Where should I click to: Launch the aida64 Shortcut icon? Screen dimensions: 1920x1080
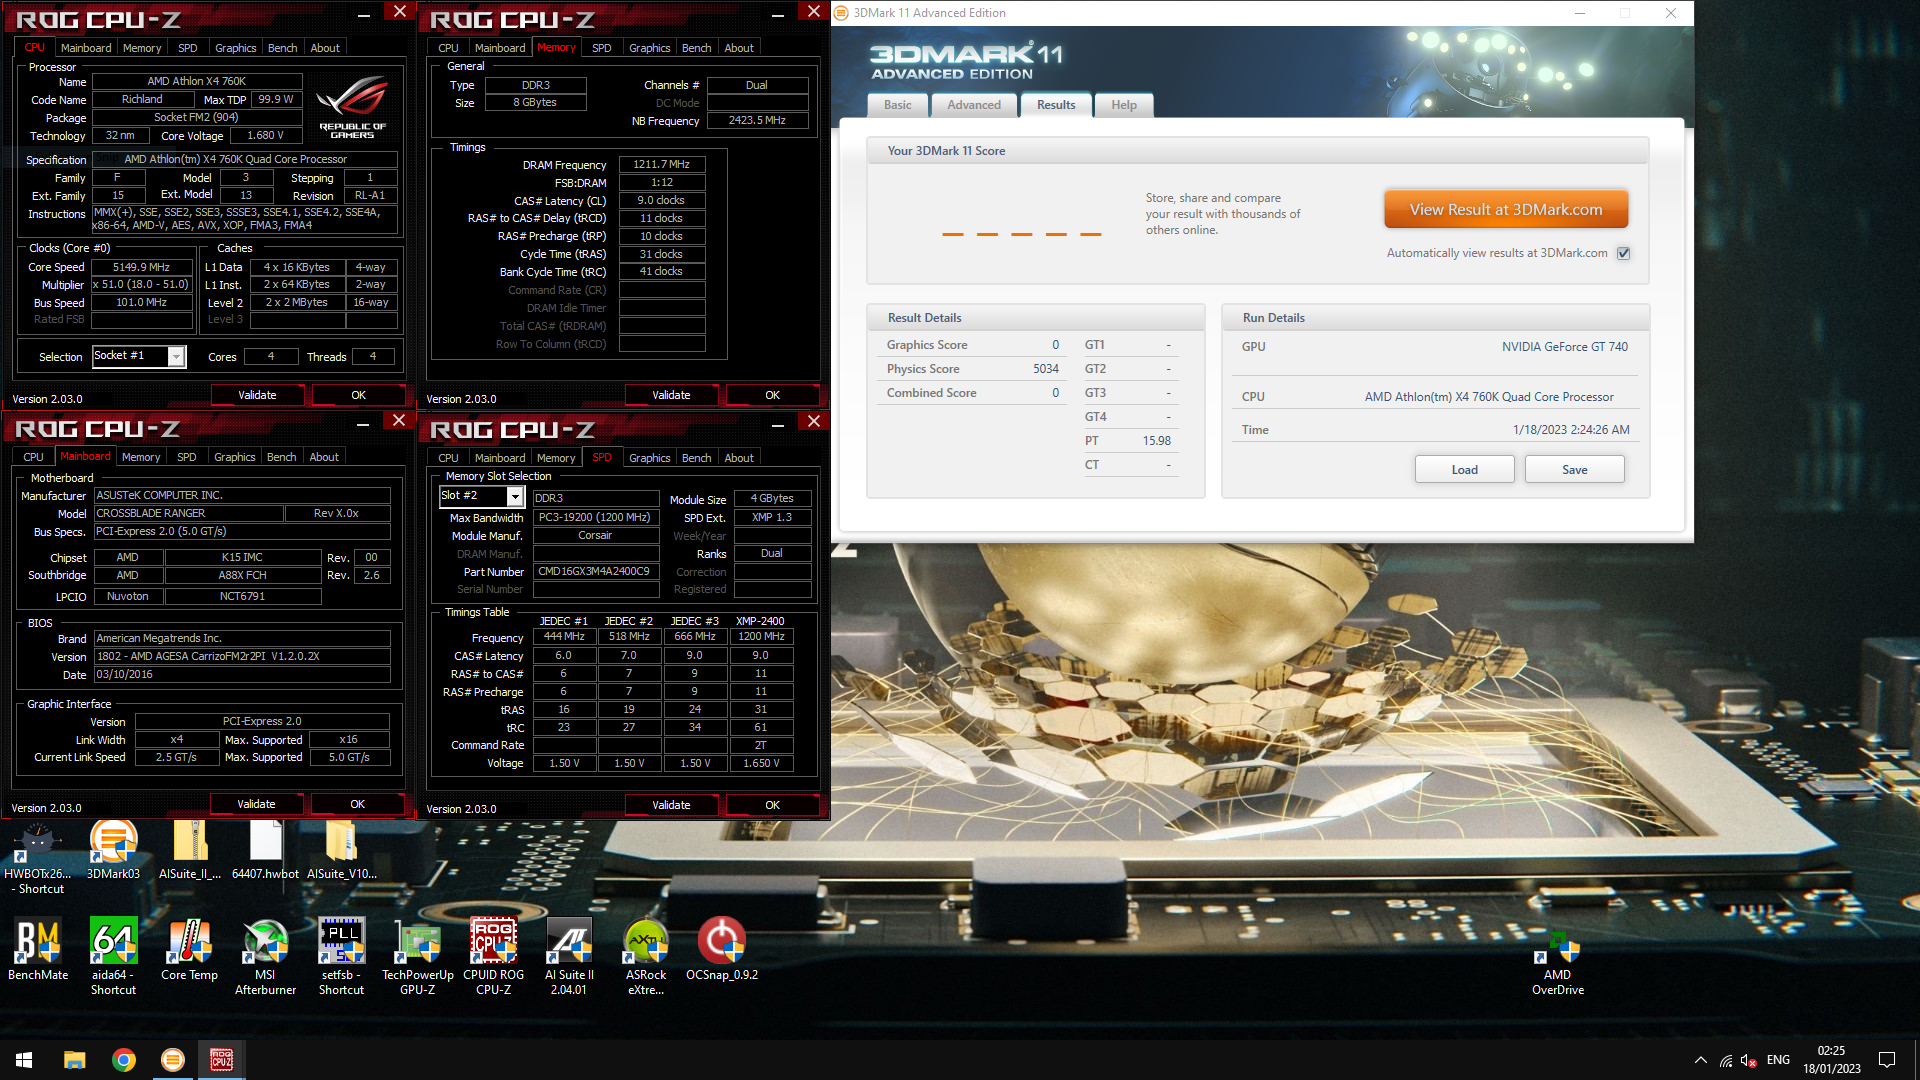[x=113, y=957]
